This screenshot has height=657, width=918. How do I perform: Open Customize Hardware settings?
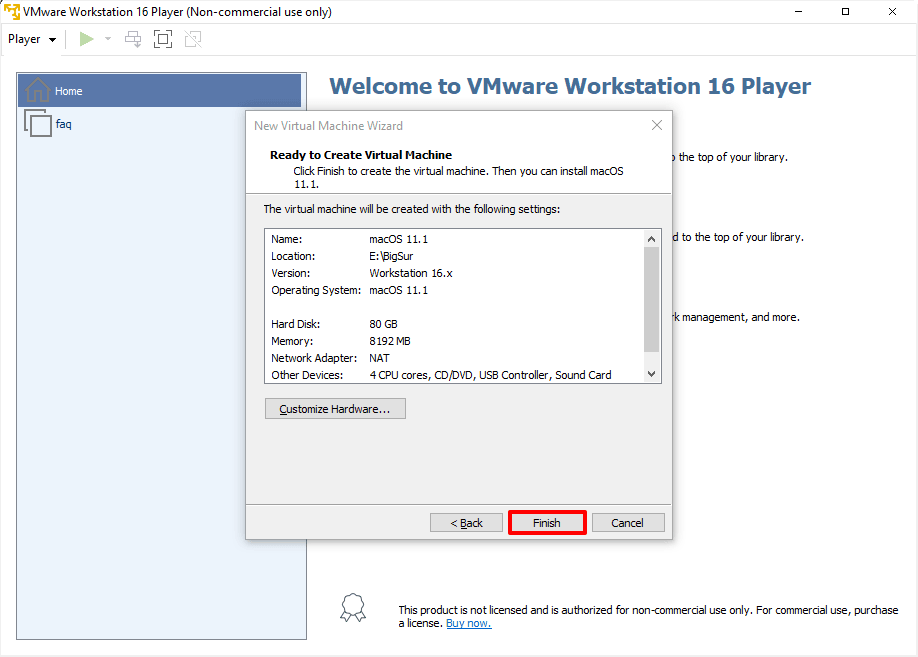pos(335,409)
